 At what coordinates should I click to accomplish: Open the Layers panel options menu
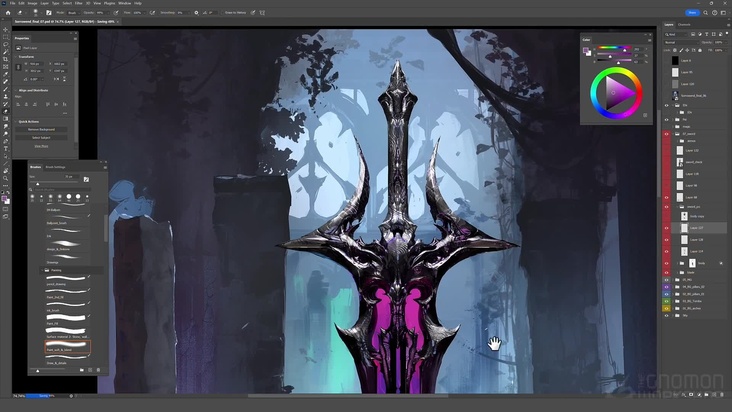tap(727, 25)
